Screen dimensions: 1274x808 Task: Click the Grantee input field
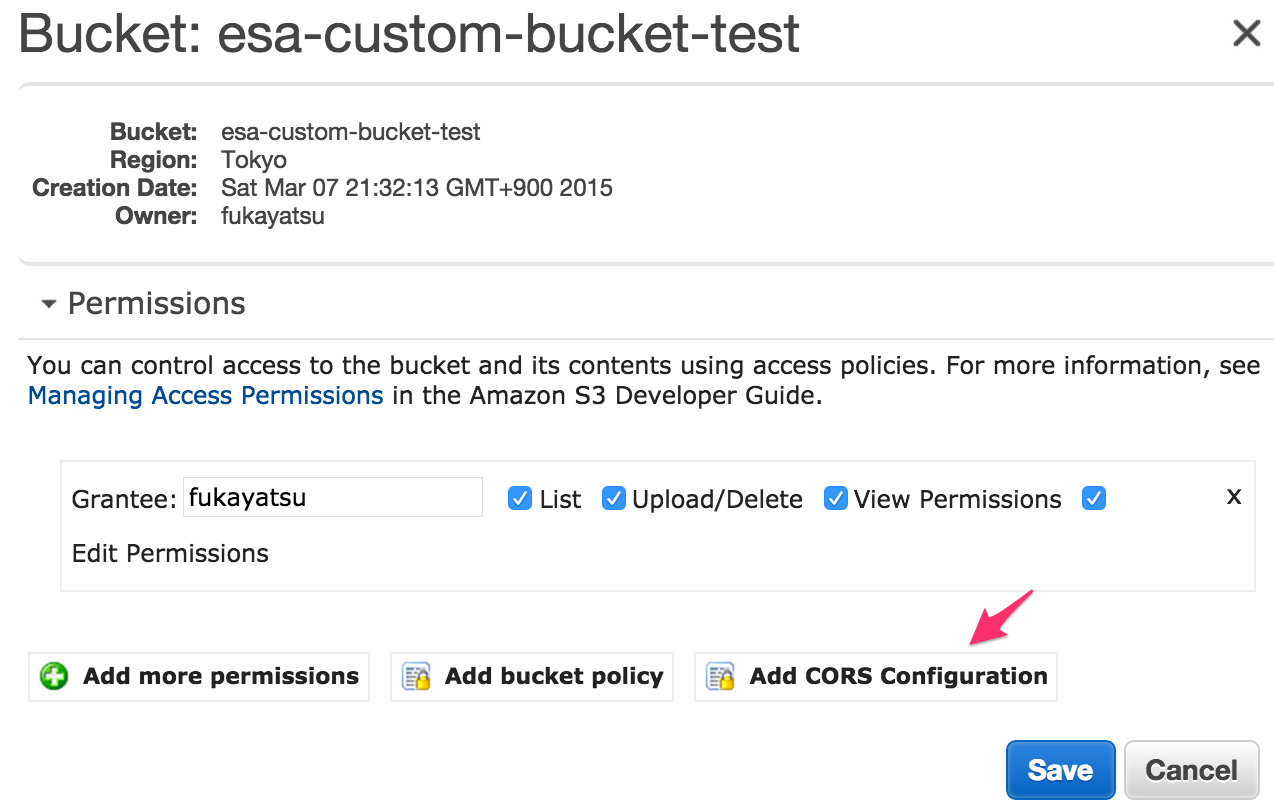coord(333,497)
